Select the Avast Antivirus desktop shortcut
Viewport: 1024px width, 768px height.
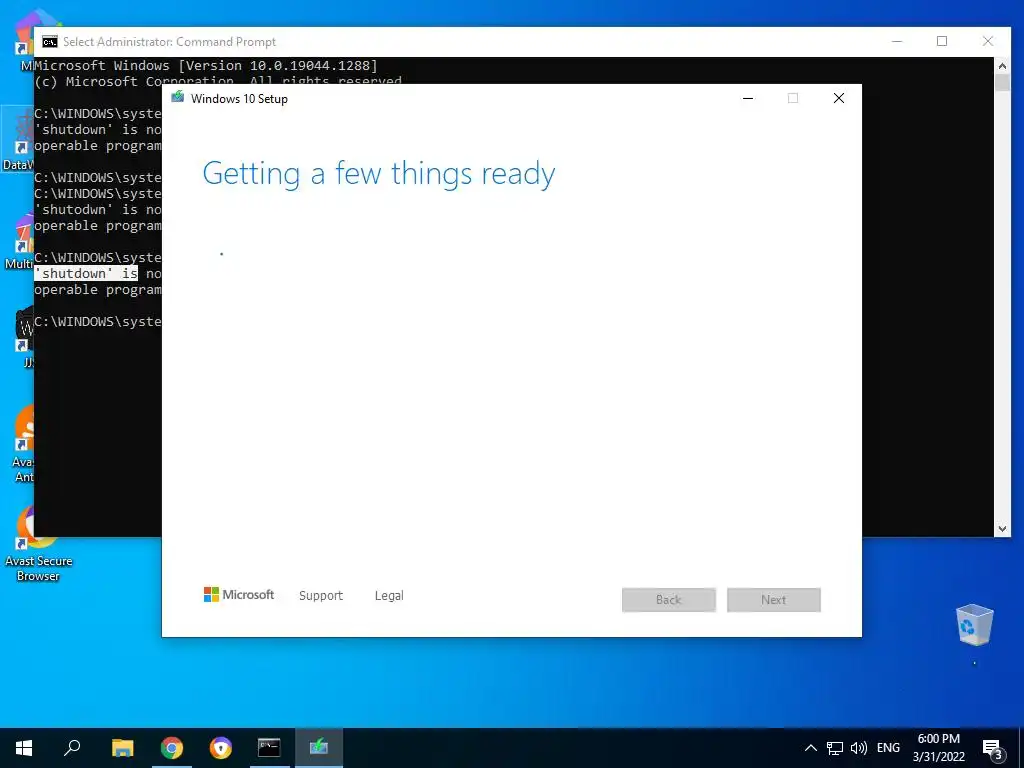coord(24,444)
